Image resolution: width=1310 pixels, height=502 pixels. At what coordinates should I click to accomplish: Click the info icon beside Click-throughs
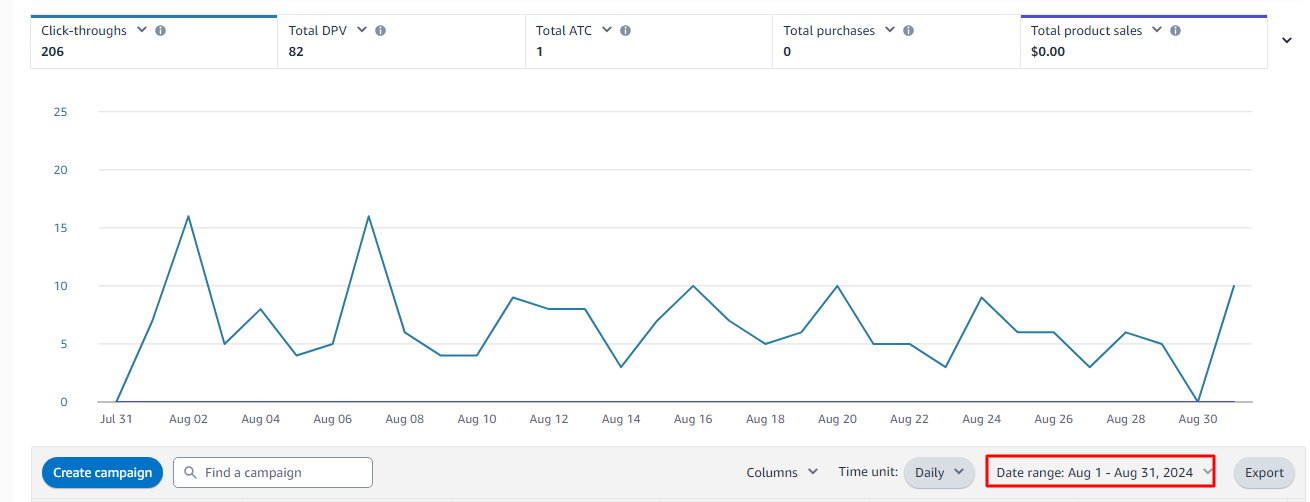pos(161,31)
